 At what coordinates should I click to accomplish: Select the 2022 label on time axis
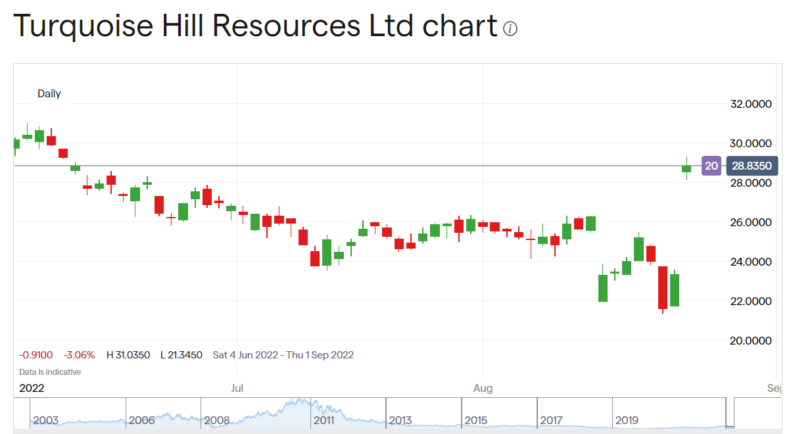(x=32, y=388)
